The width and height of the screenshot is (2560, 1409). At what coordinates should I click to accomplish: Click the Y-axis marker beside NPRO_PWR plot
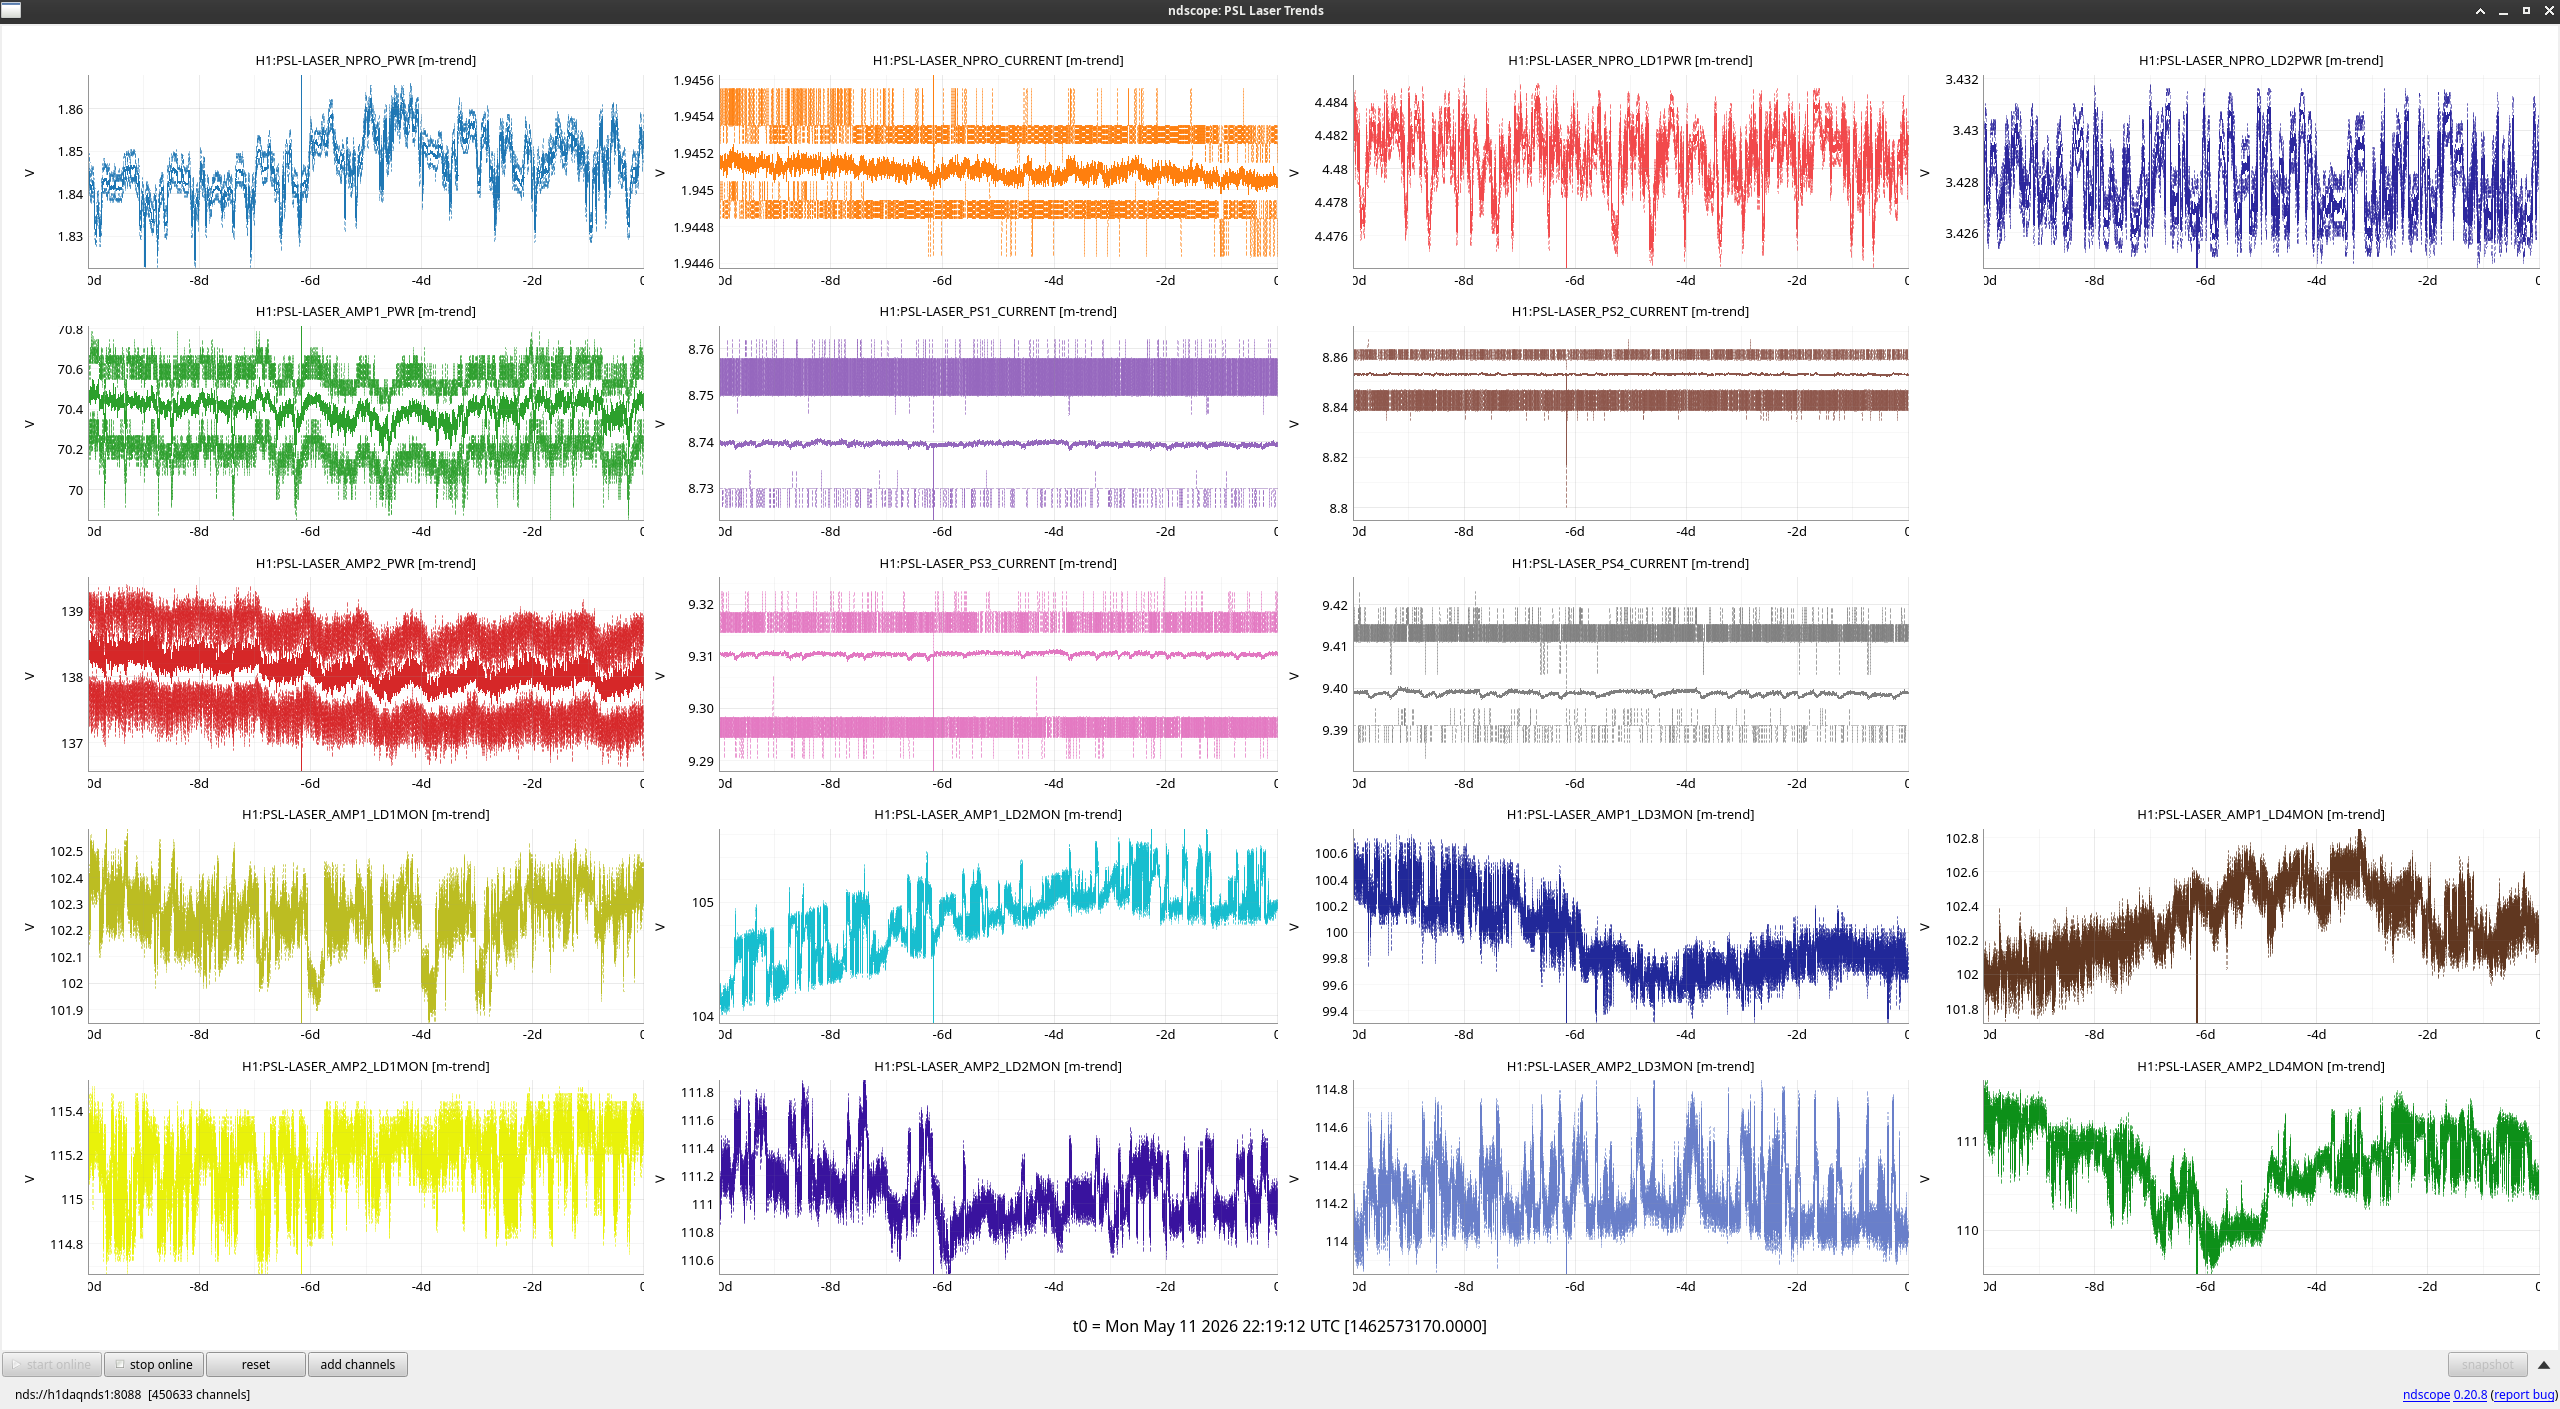[30, 173]
